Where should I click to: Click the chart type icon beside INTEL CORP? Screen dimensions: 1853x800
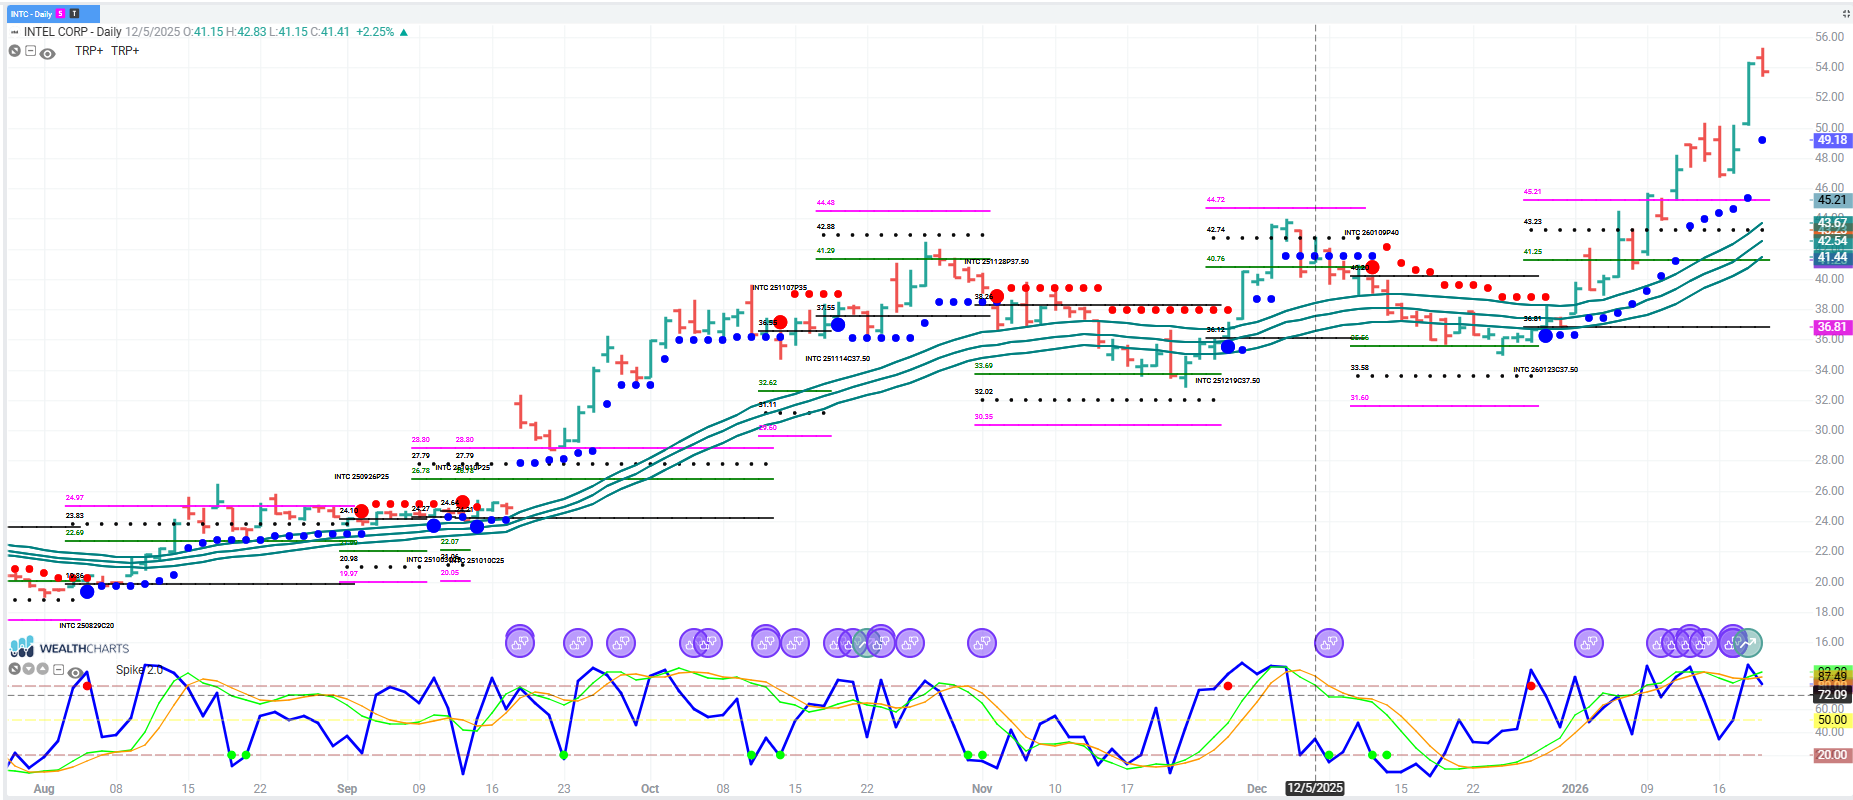[14, 32]
